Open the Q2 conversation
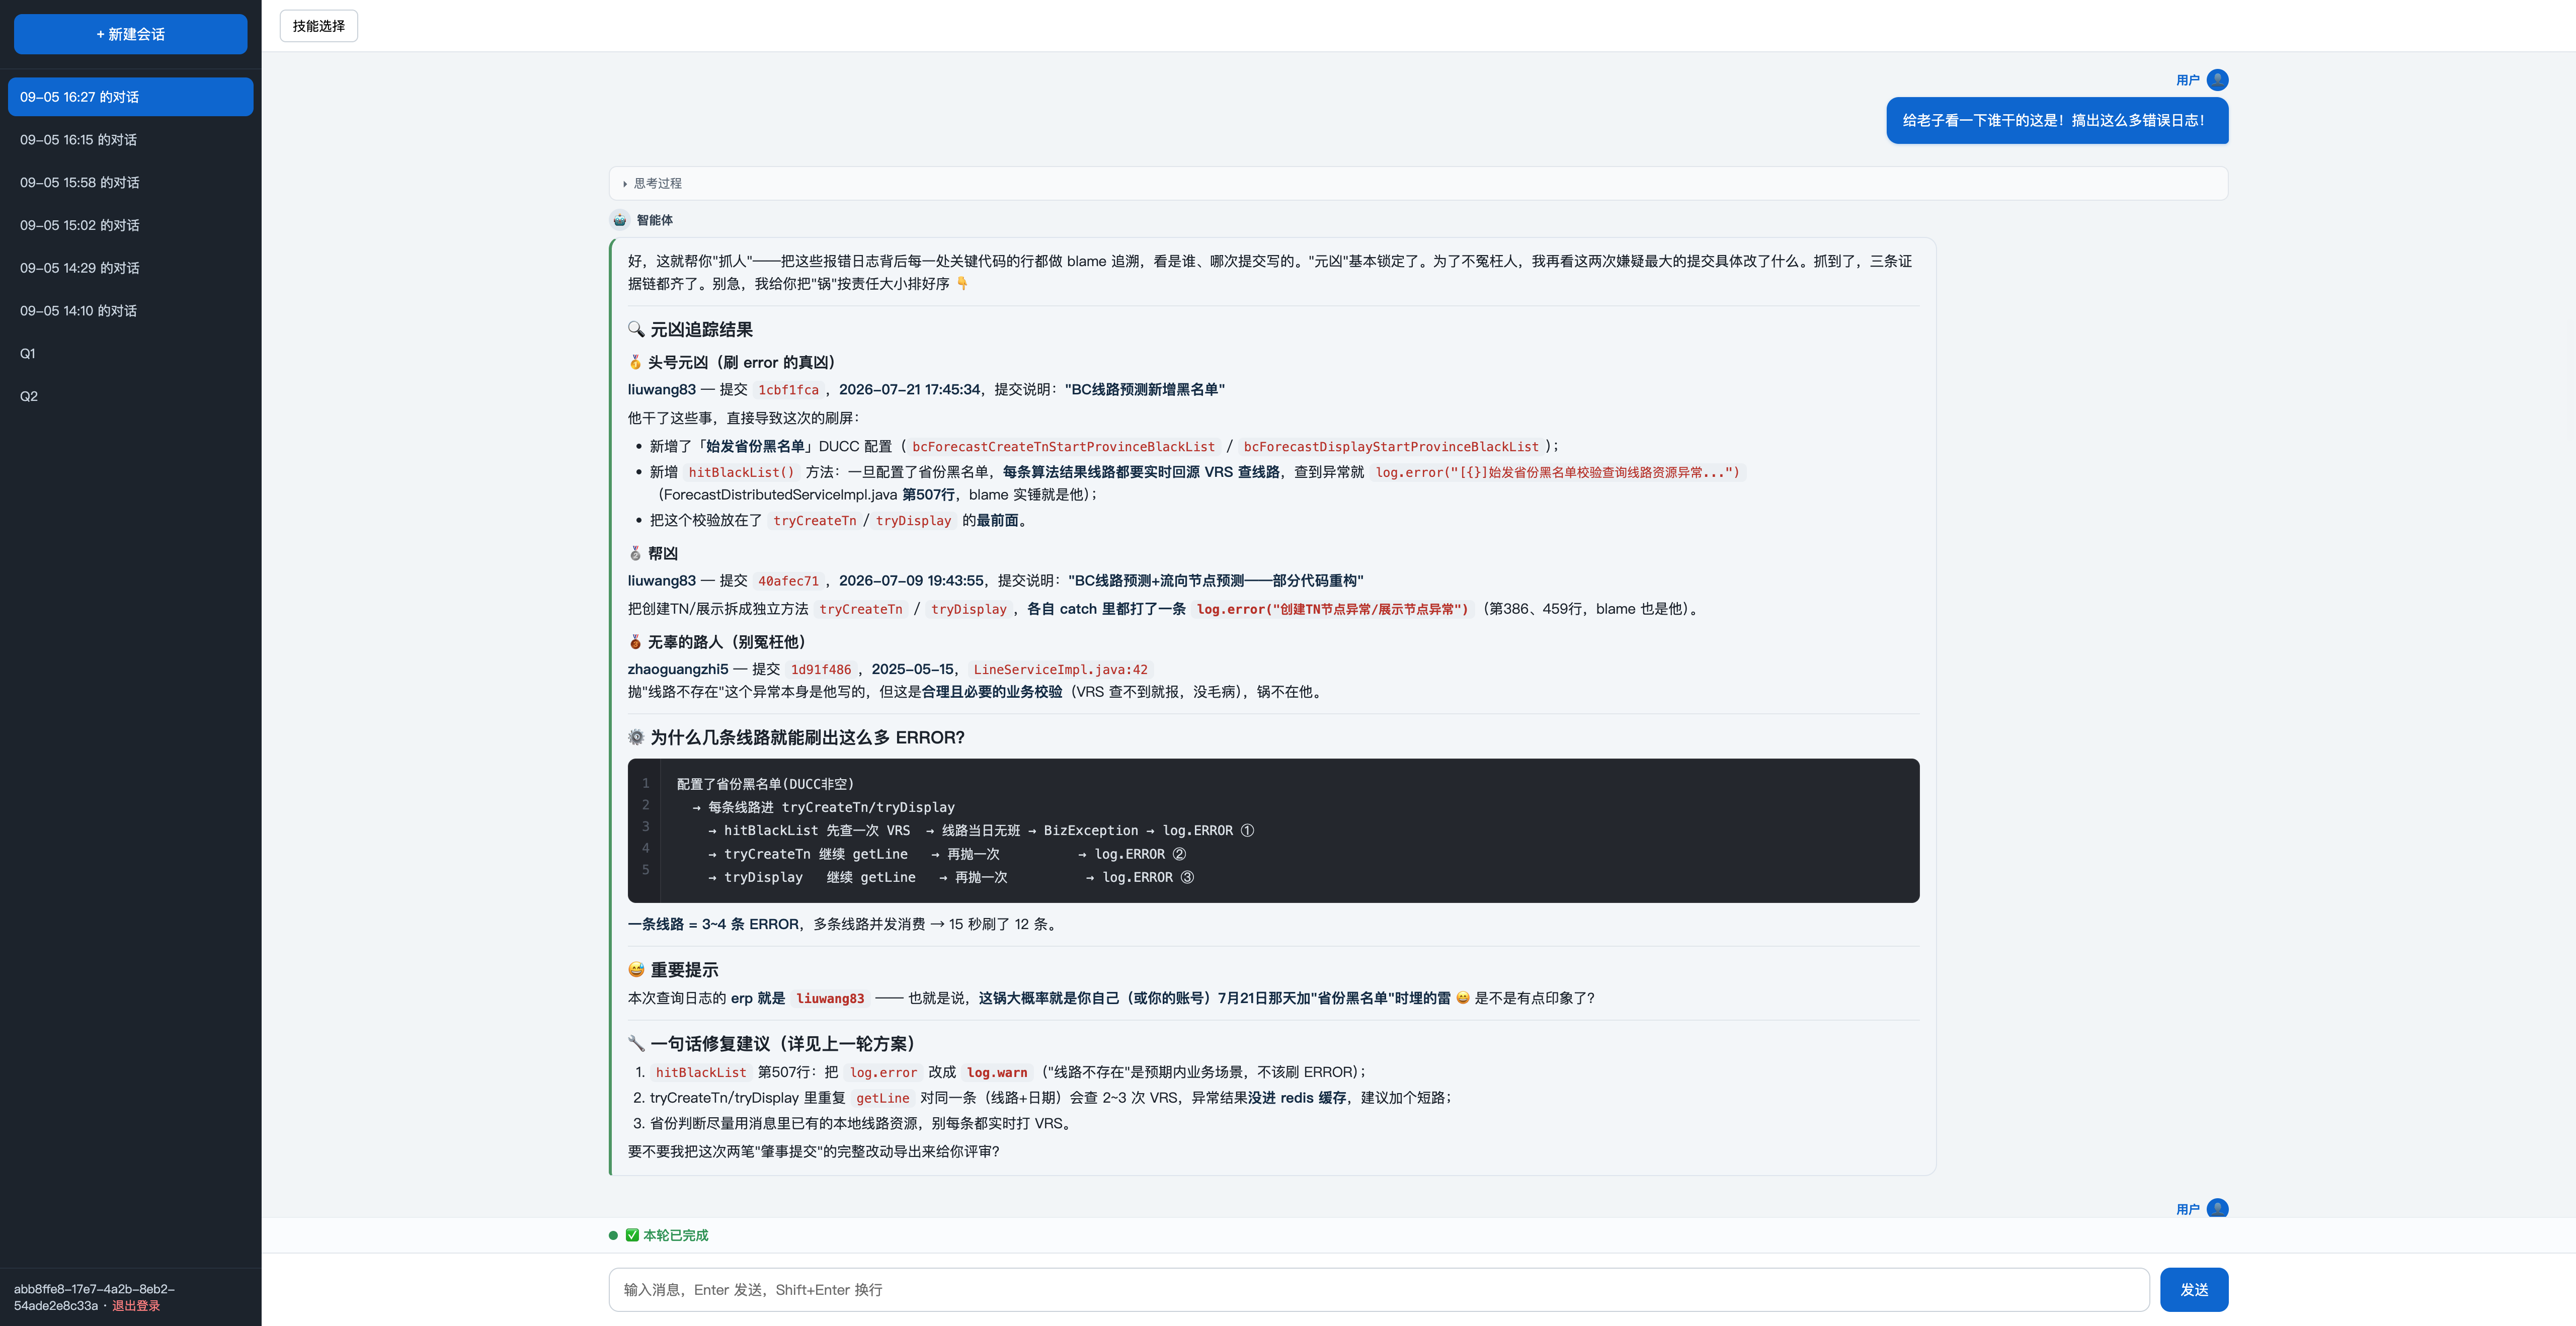Screen dimensions: 2576x1326 [130, 396]
